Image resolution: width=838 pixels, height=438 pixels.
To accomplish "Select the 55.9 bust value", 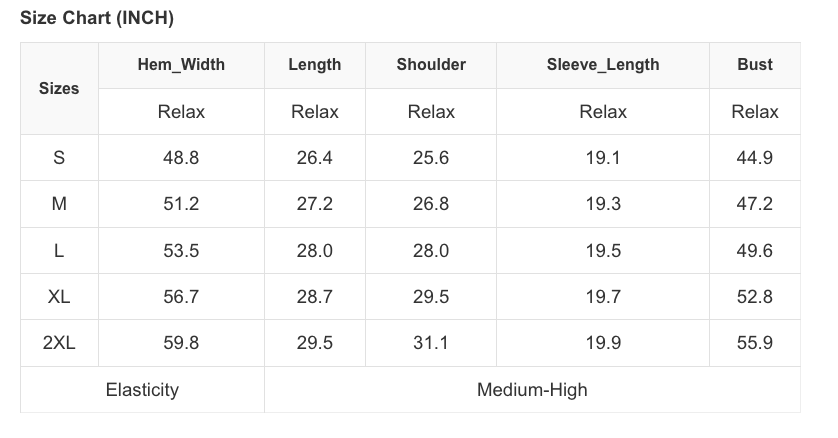I will (755, 343).
